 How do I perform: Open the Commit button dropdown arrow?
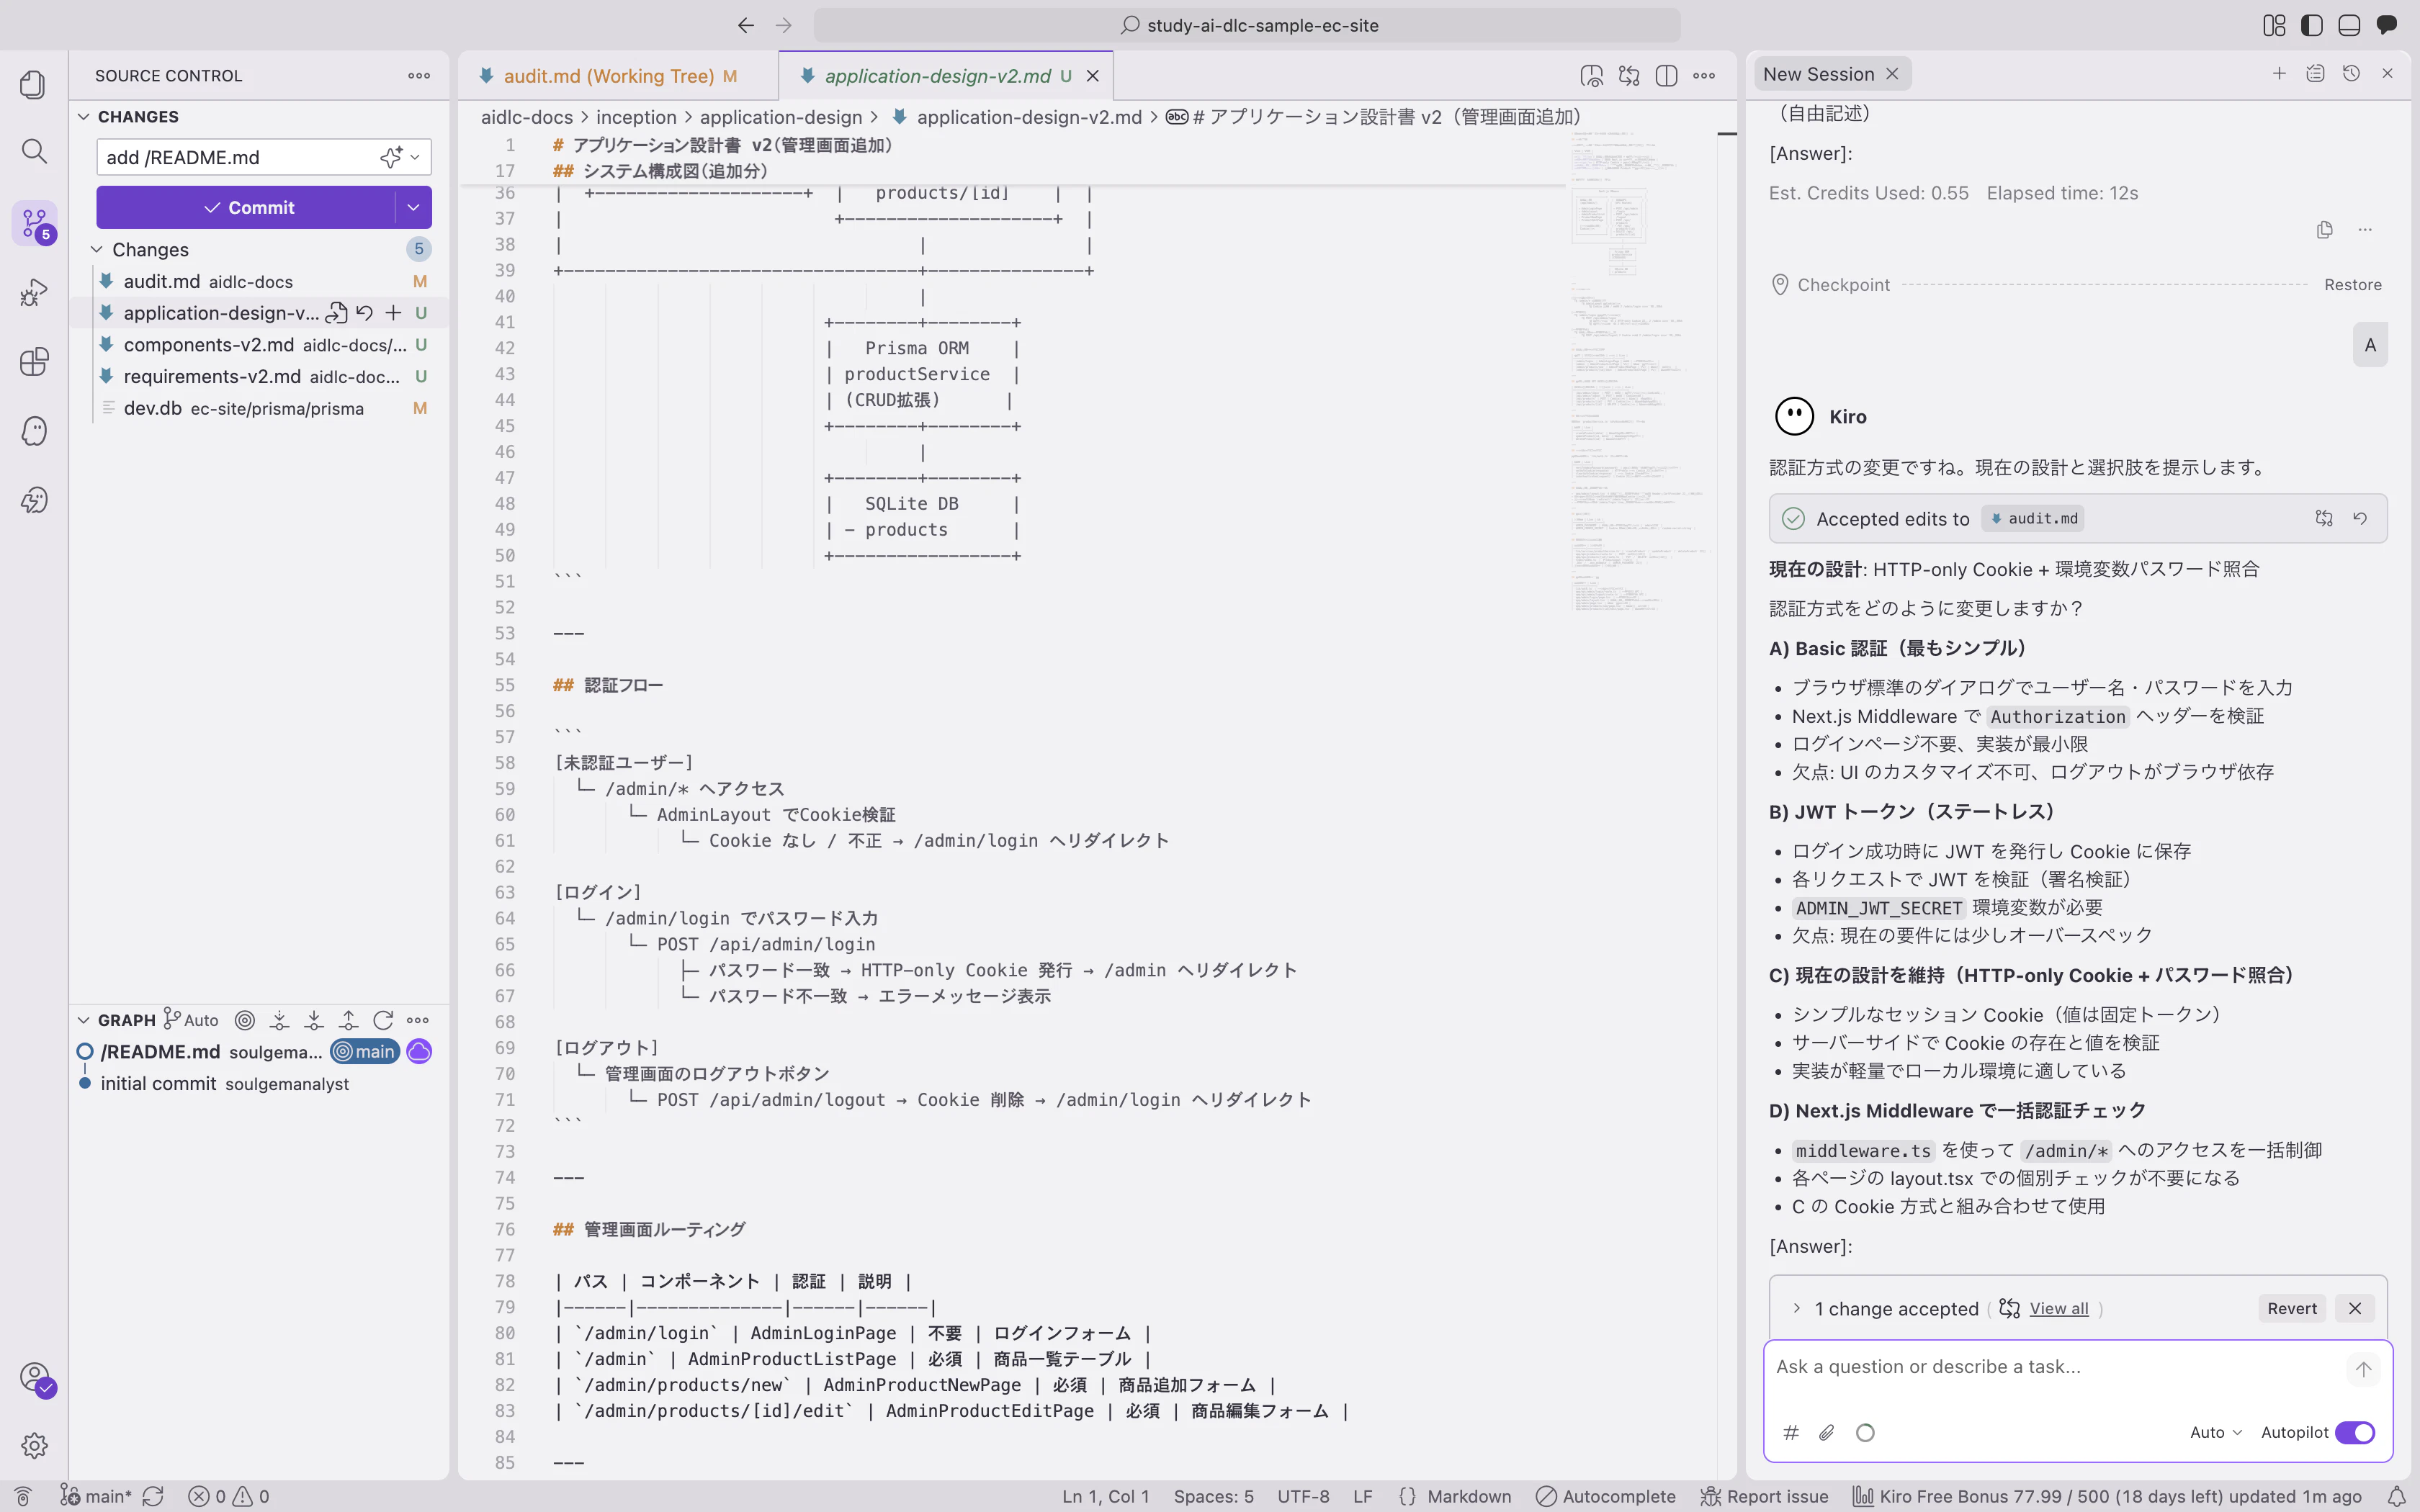coord(413,207)
